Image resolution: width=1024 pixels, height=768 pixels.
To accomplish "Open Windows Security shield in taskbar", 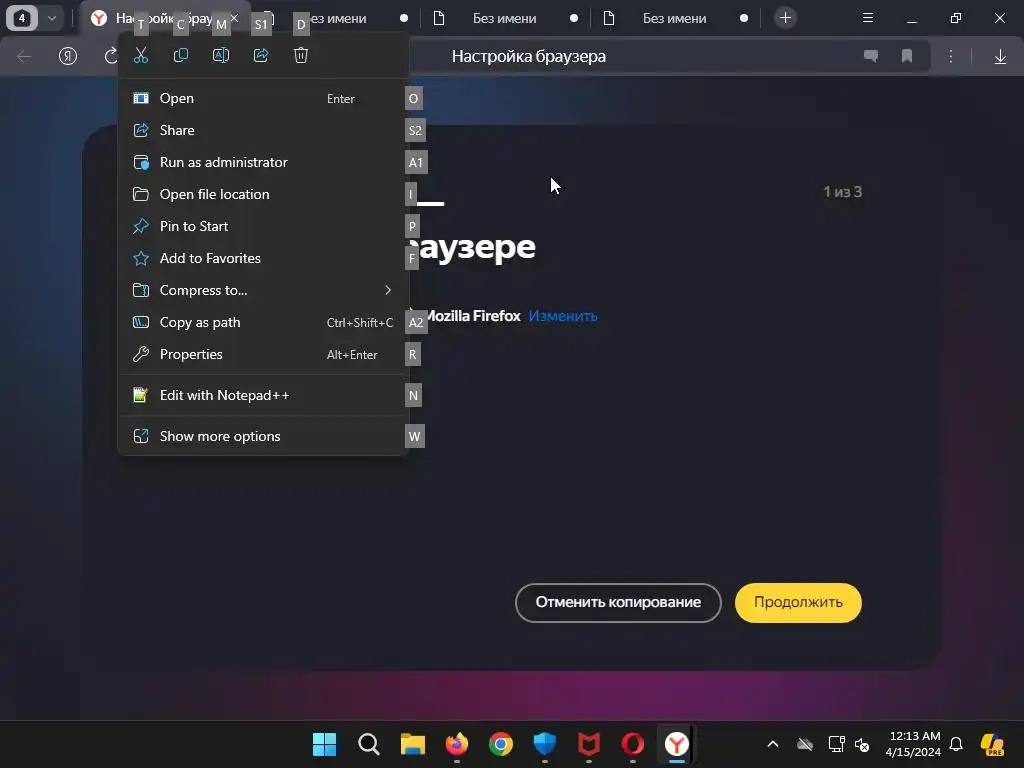I will (545, 744).
